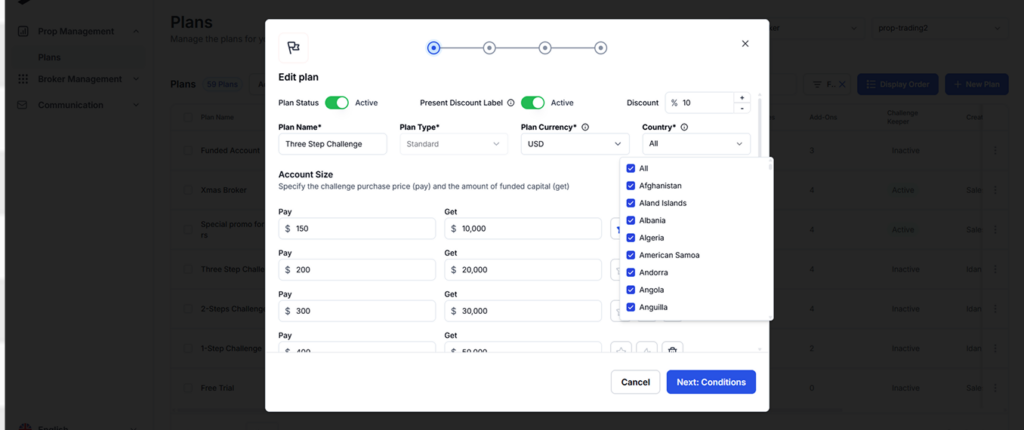1024x430 pixels.
Task: Click the info icon next to Plan Currency
Action: pos(585,127)
